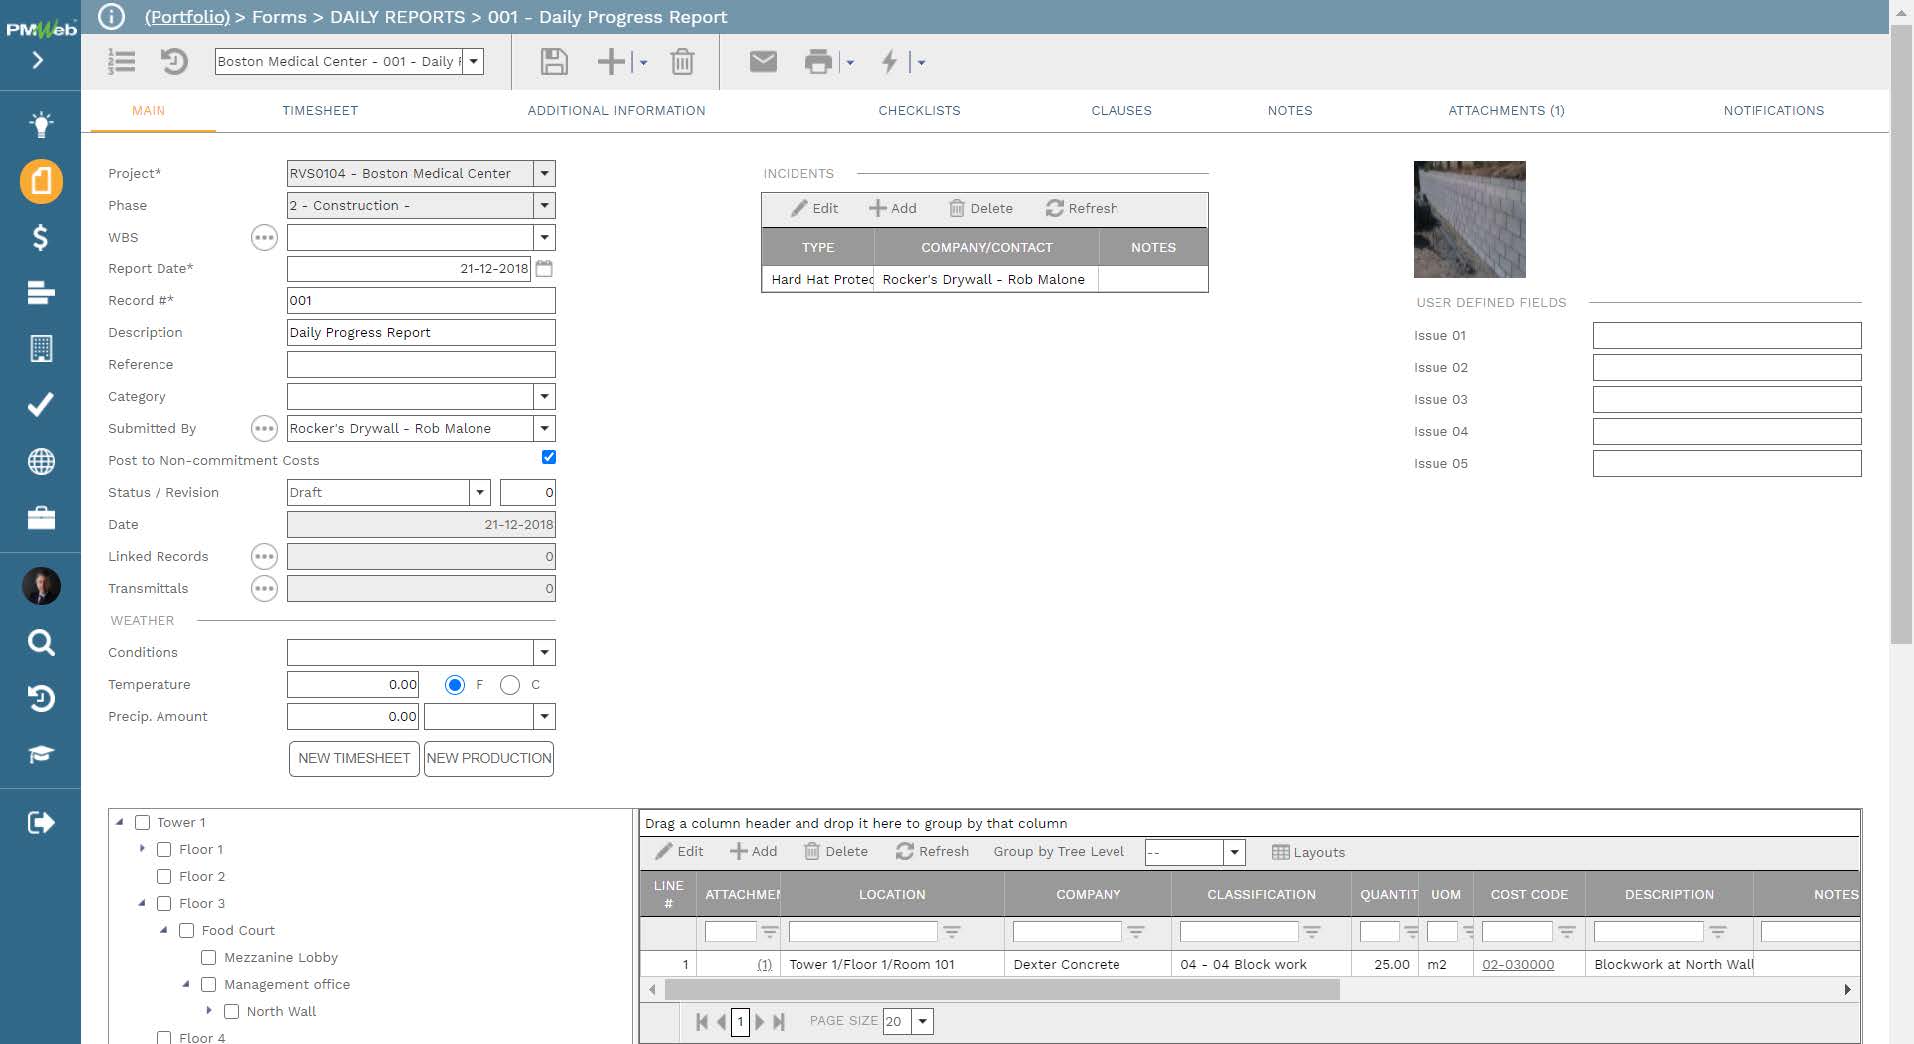Expand the Floor 4 tree node
The height and width of the screenshot is (1044, 1914).
tap(143, 1038)
